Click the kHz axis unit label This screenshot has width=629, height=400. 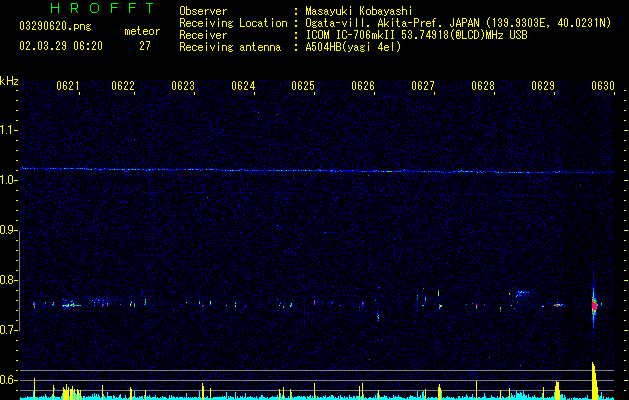(9, 81)
